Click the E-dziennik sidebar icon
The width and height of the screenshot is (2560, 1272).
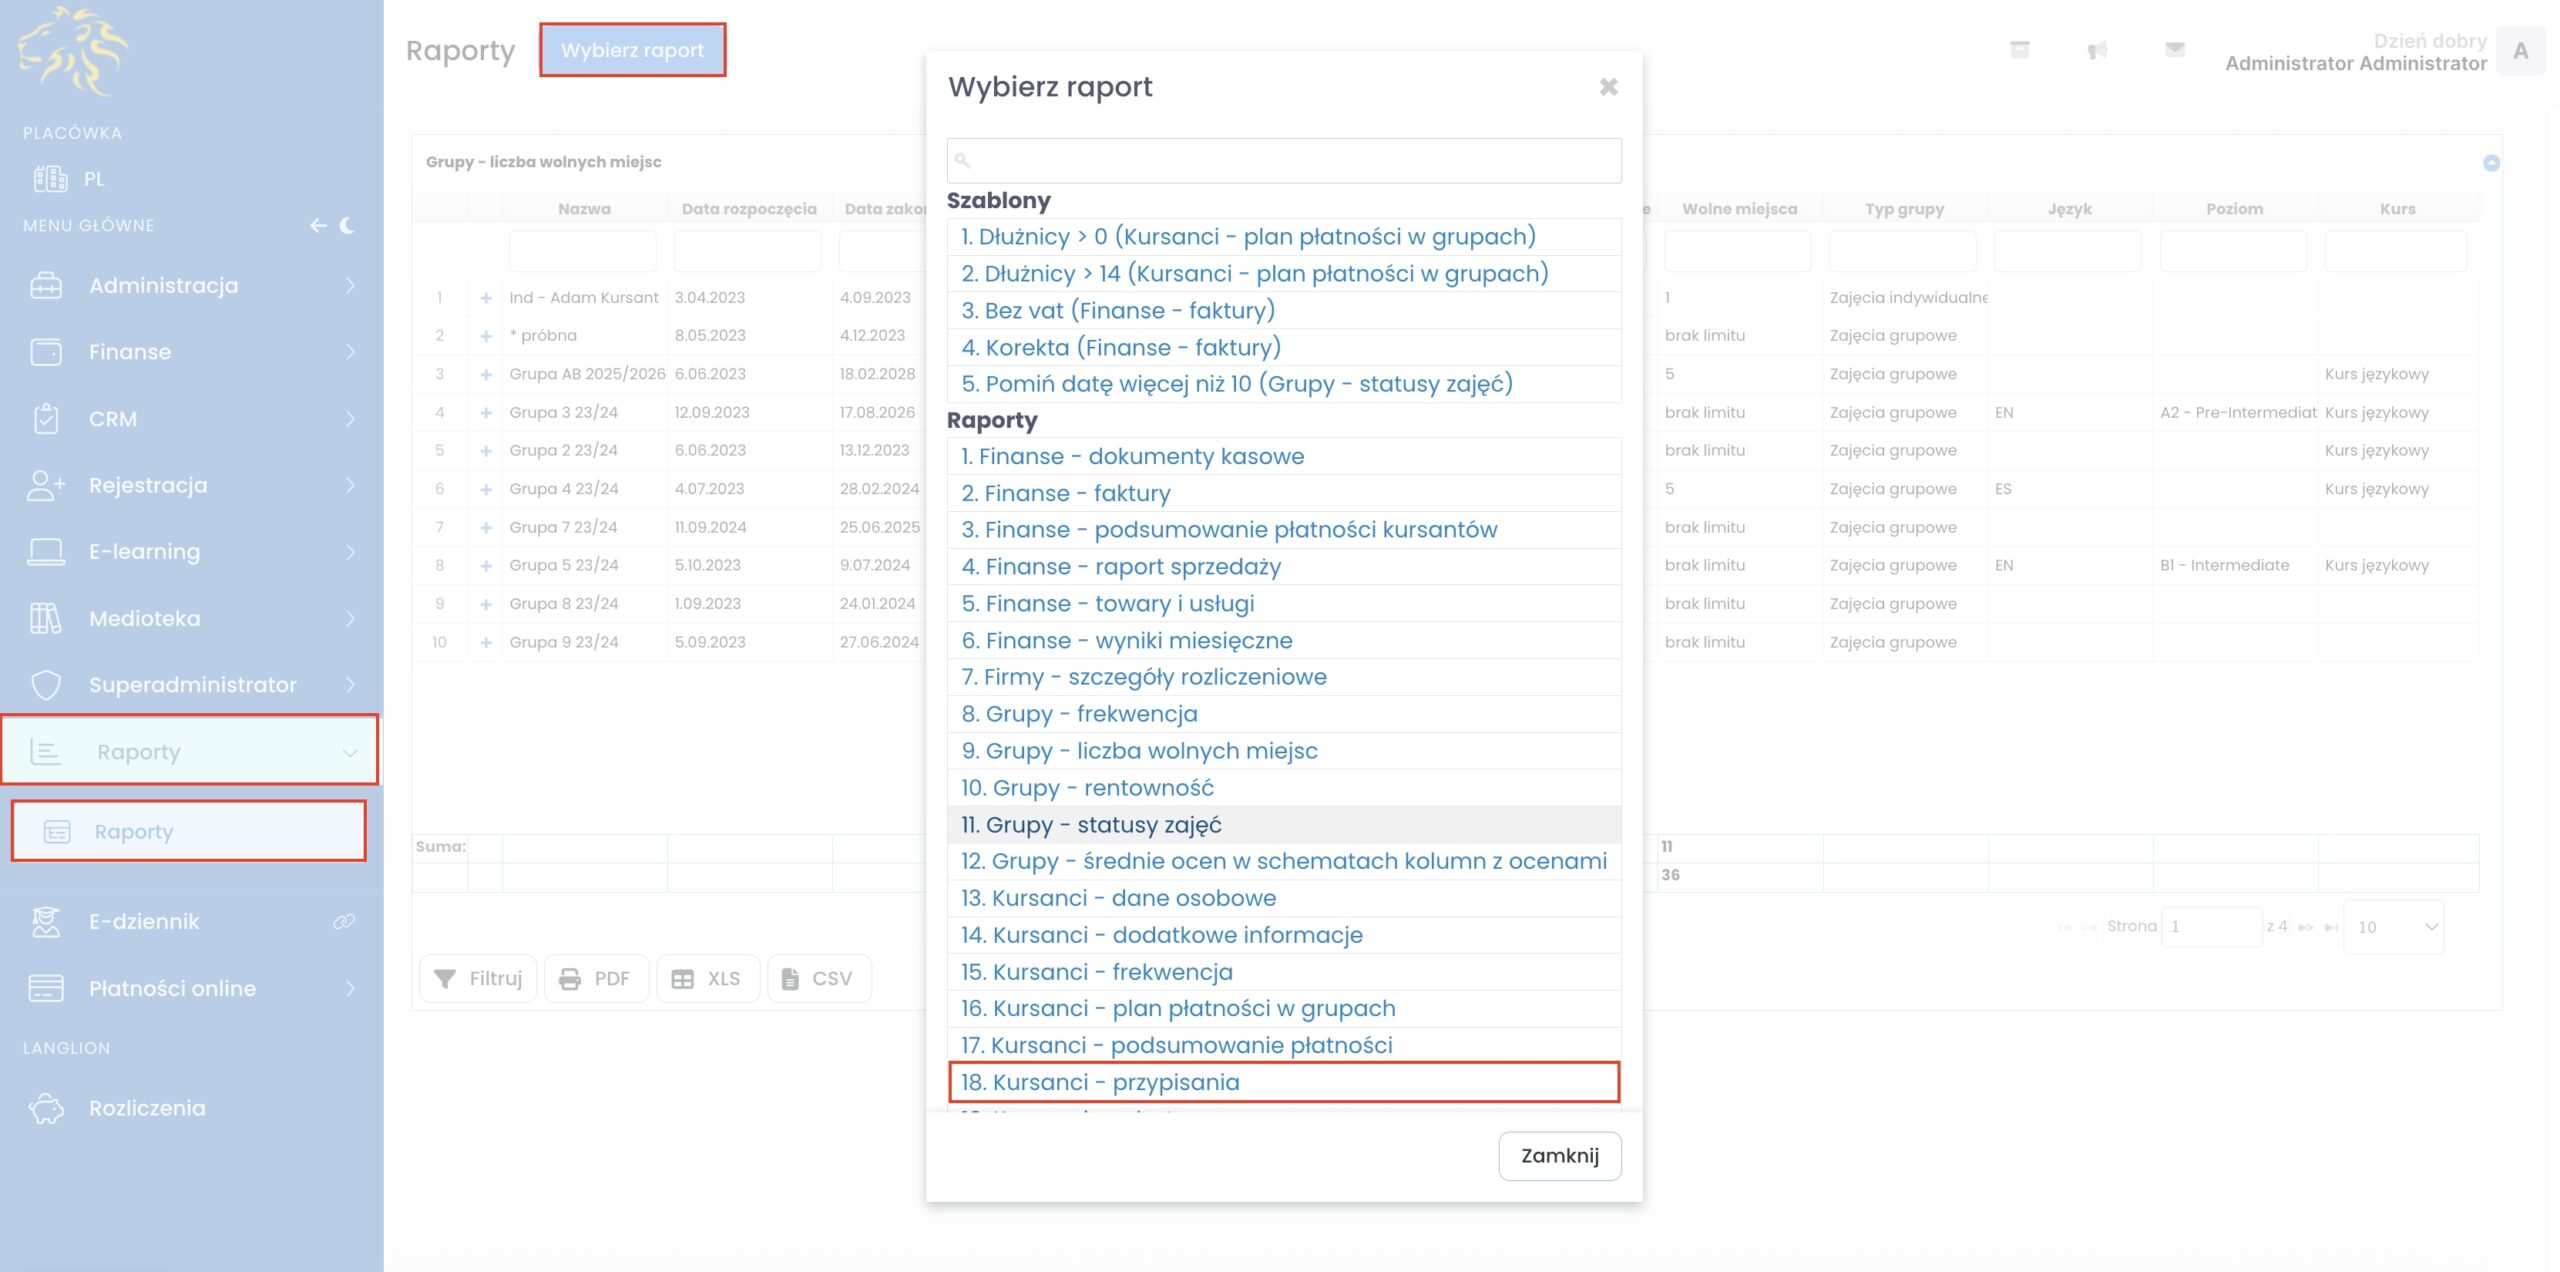coord(46,921)
